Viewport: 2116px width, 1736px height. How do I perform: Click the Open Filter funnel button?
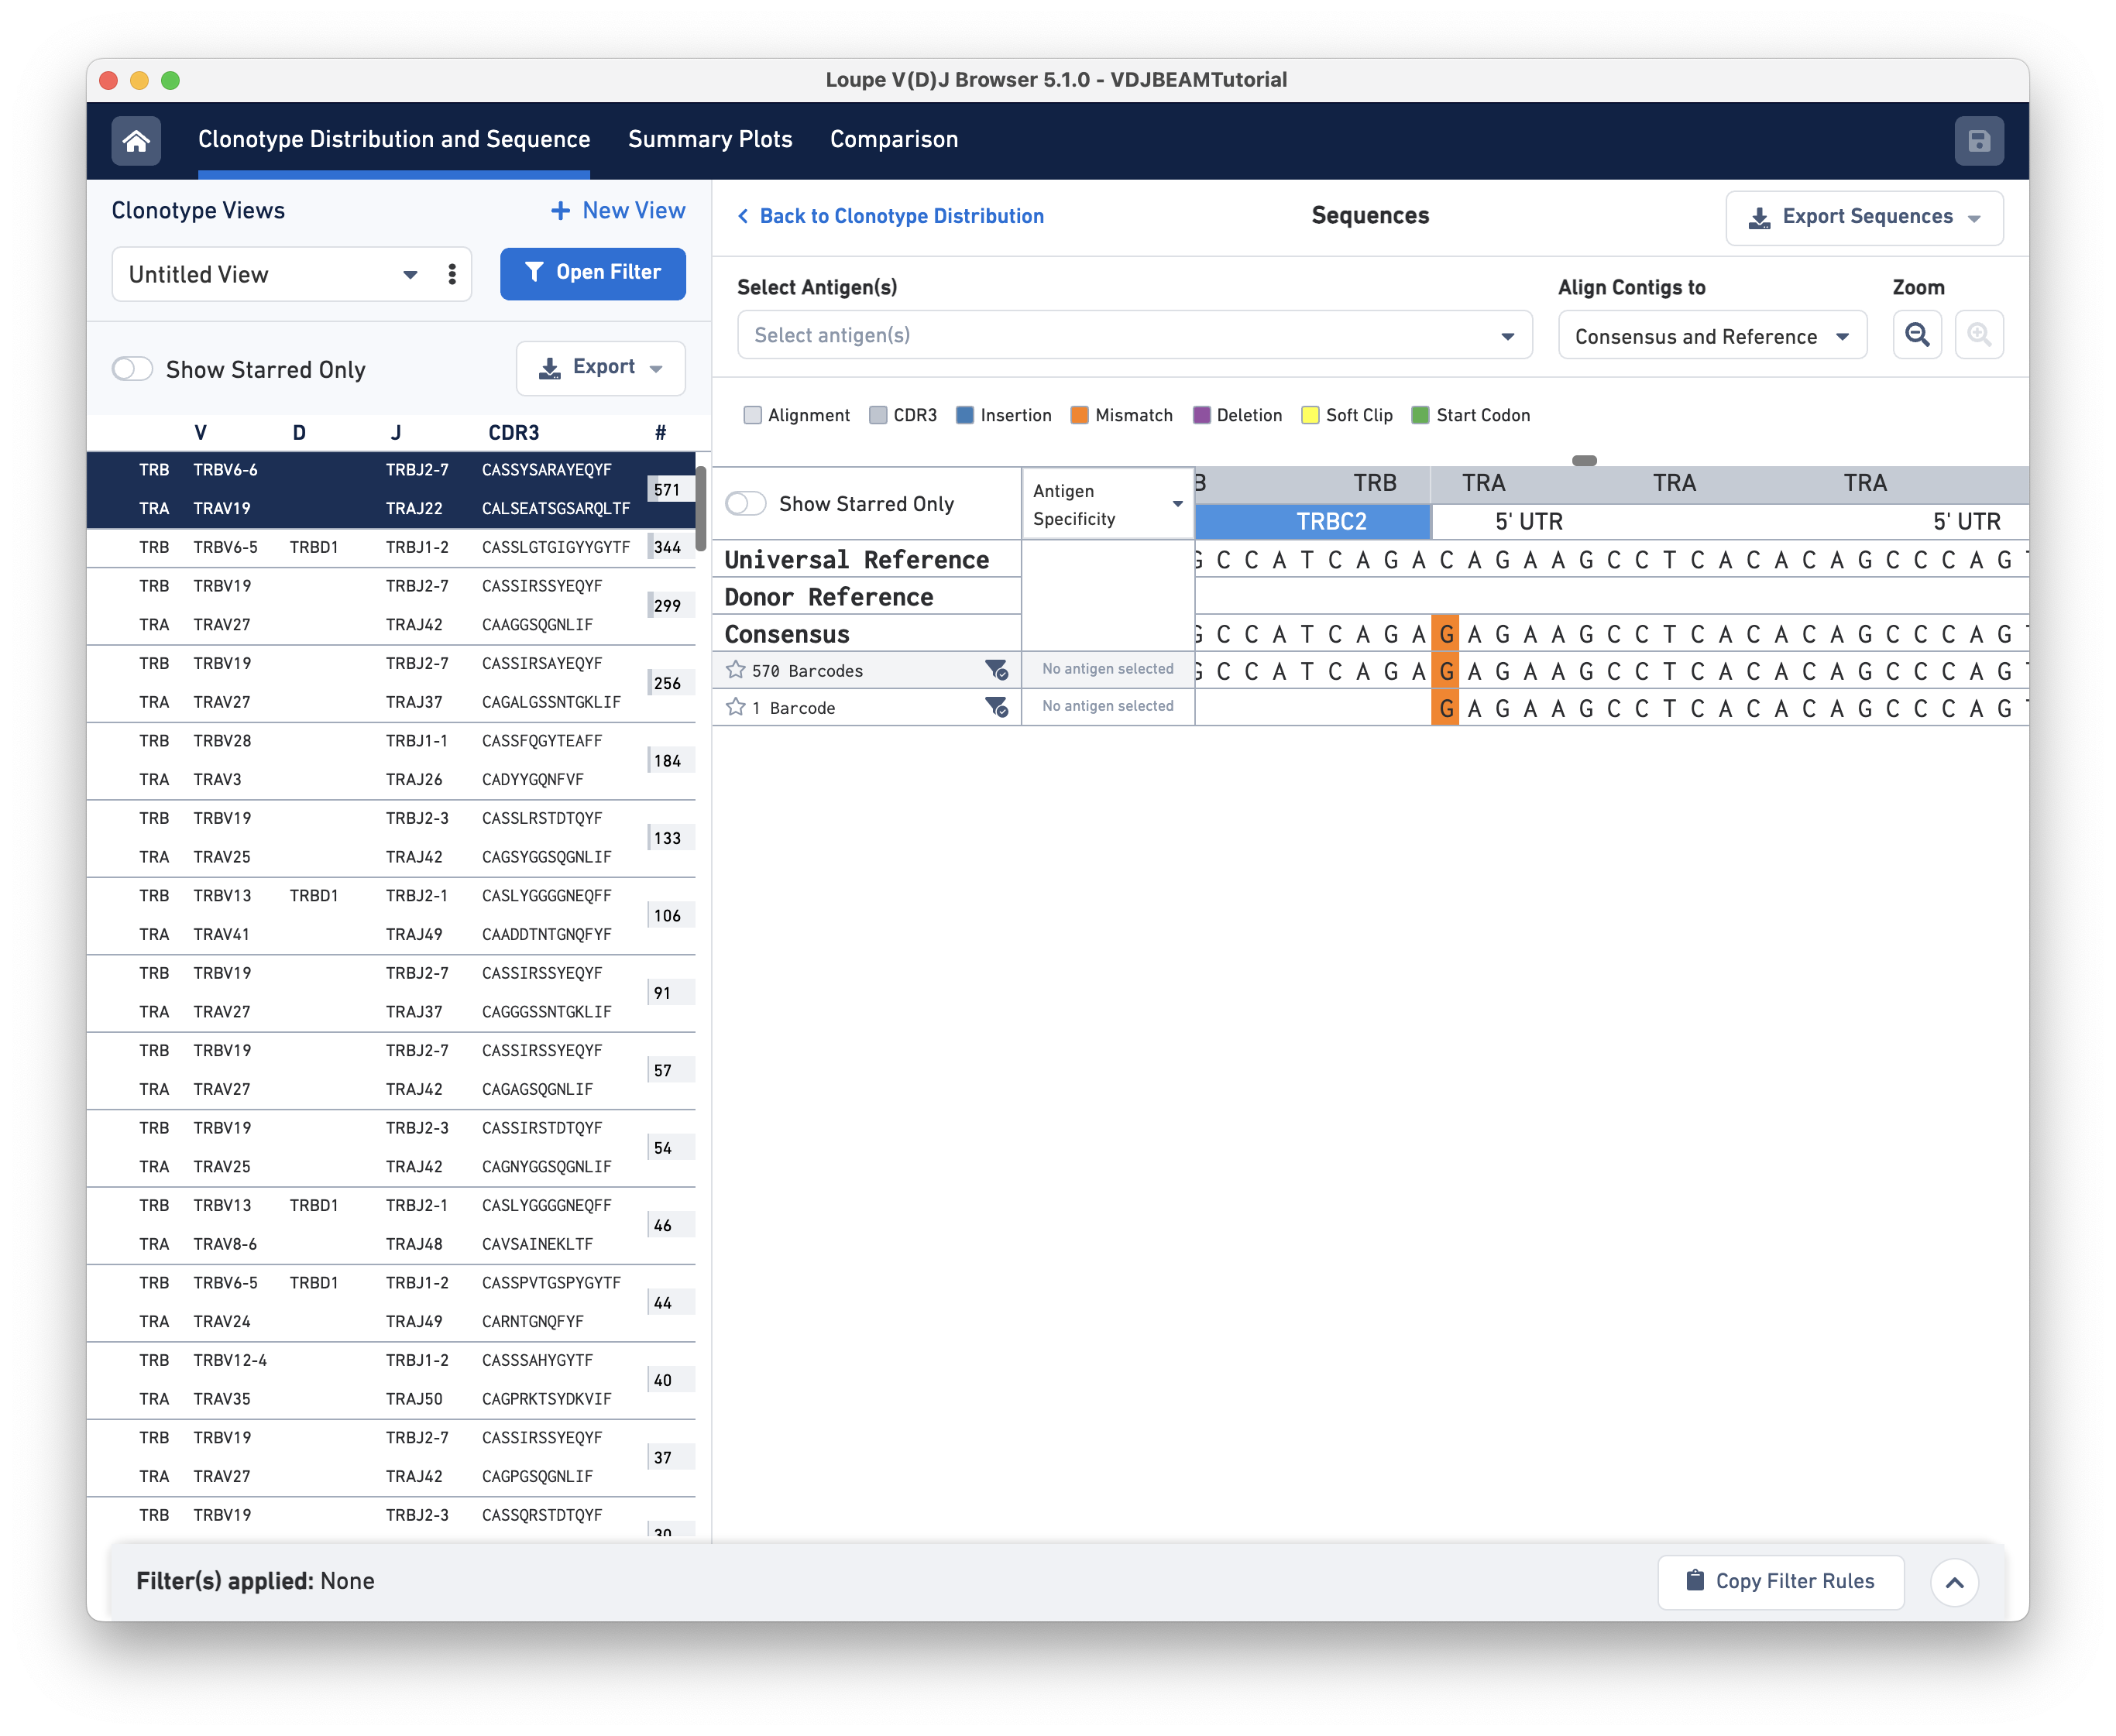pos(592,272)
